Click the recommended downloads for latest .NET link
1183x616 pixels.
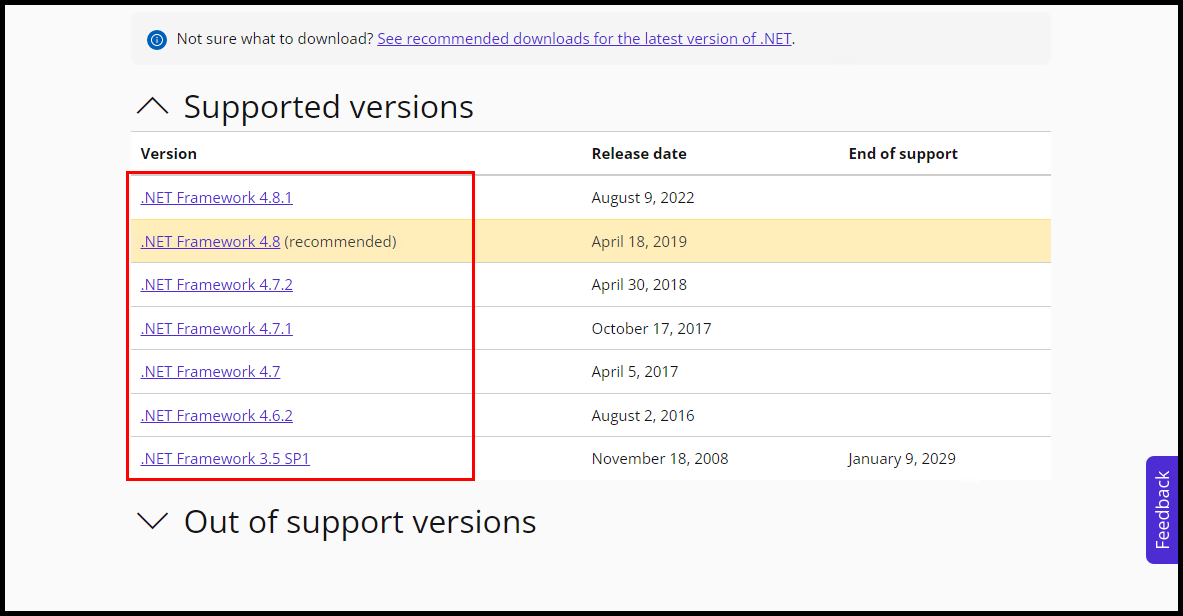point(584,38)
